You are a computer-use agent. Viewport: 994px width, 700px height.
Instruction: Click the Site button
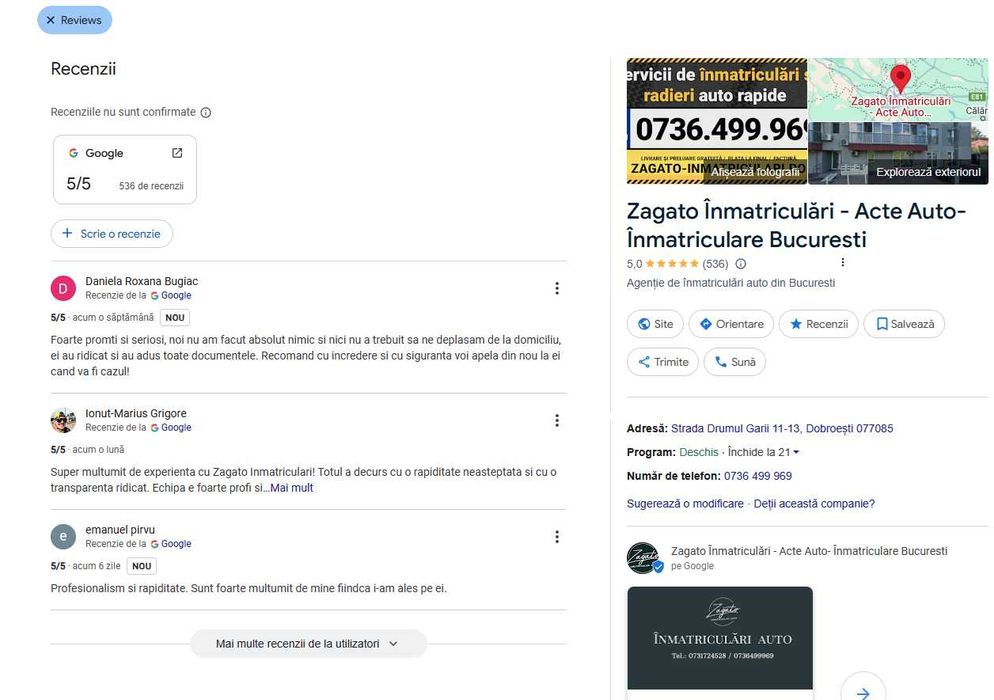[x=655, y=324]
